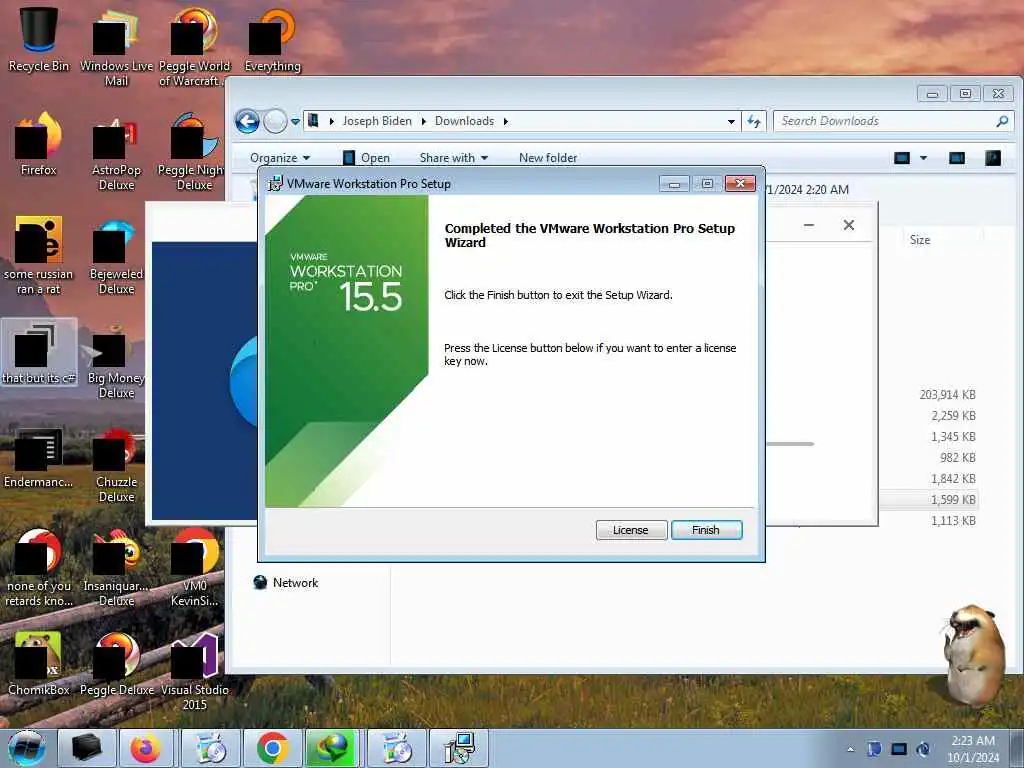1024x768 pixels.
Task: Select 'none of you...' desktop icon
Action: (39, 568)
